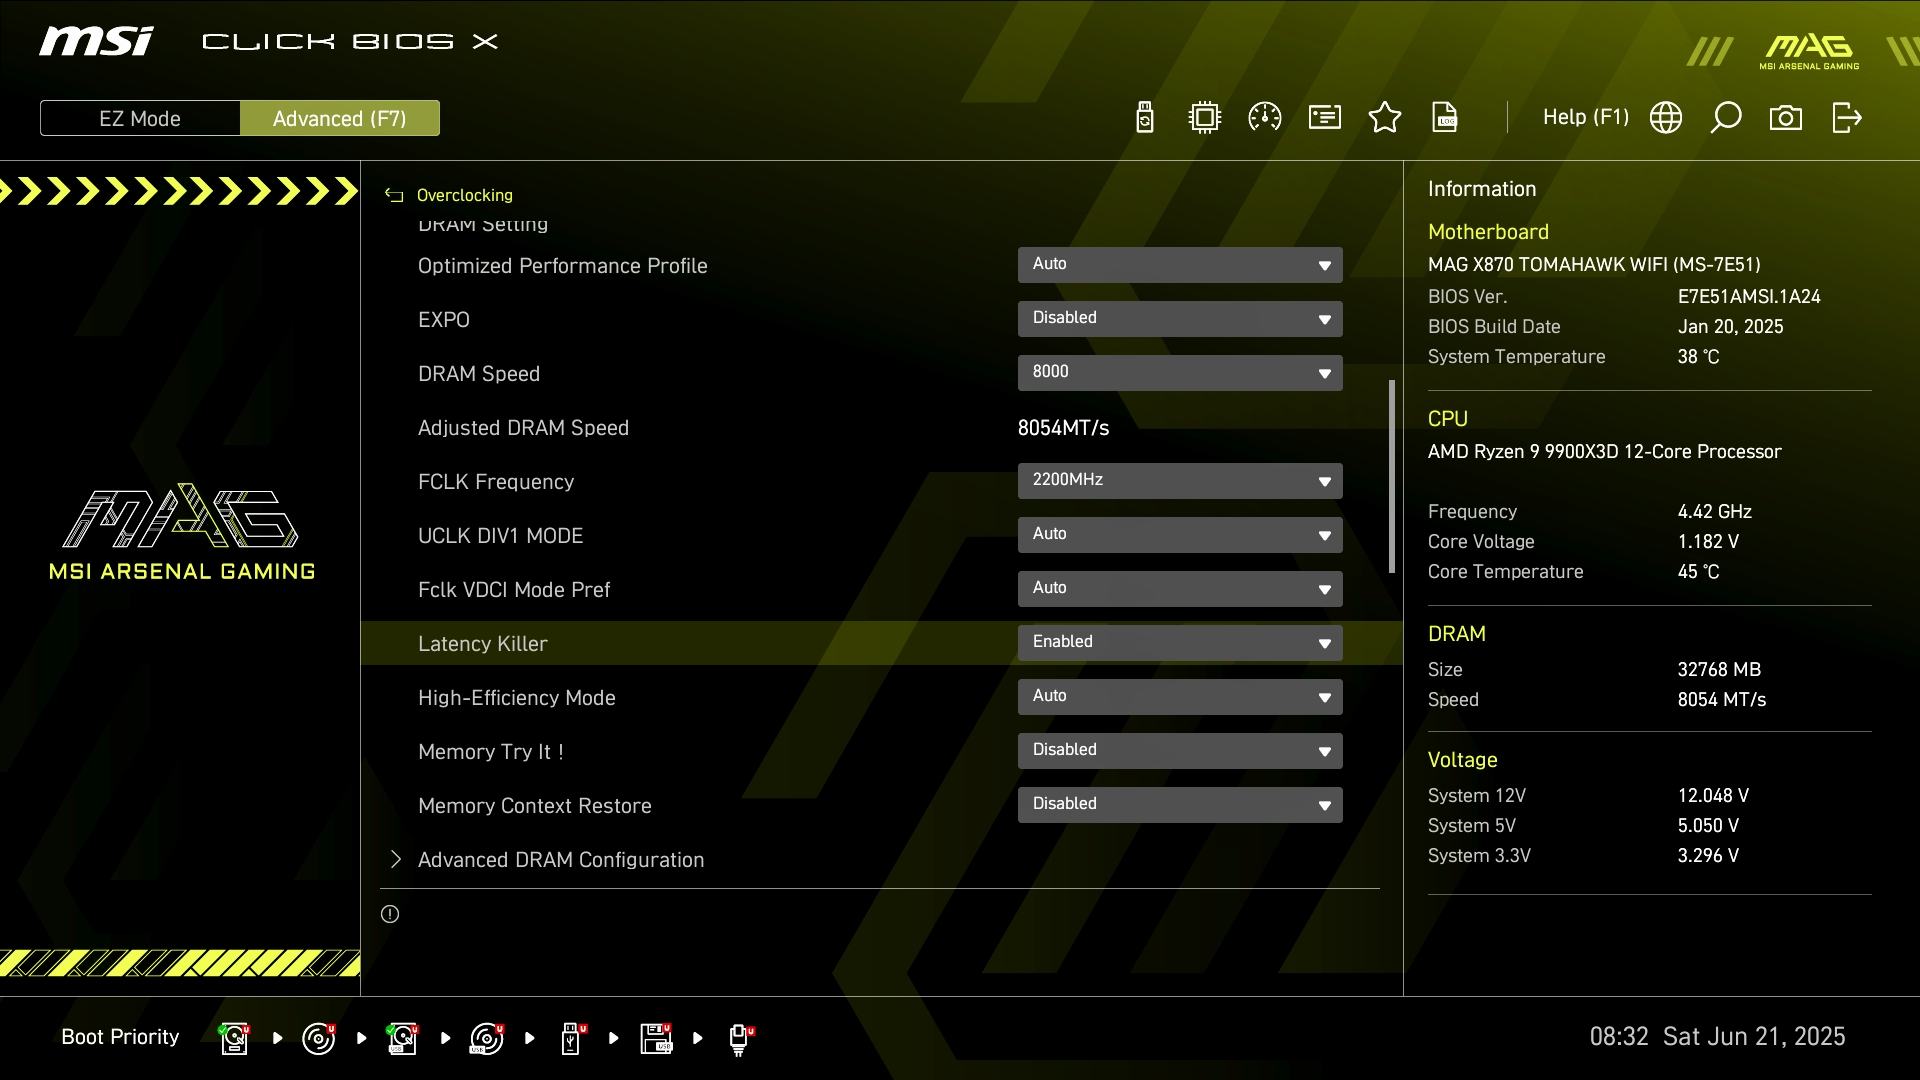1920x1080 pixels.
Task: Click the exit arrow icon
Action: click(1846, 118)
